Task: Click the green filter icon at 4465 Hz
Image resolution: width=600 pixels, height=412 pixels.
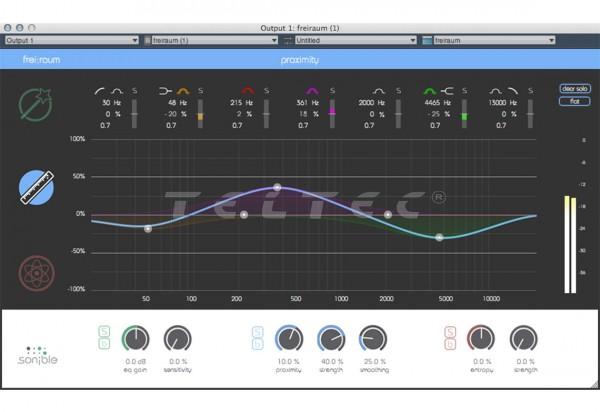Action: tap(437, 91)
